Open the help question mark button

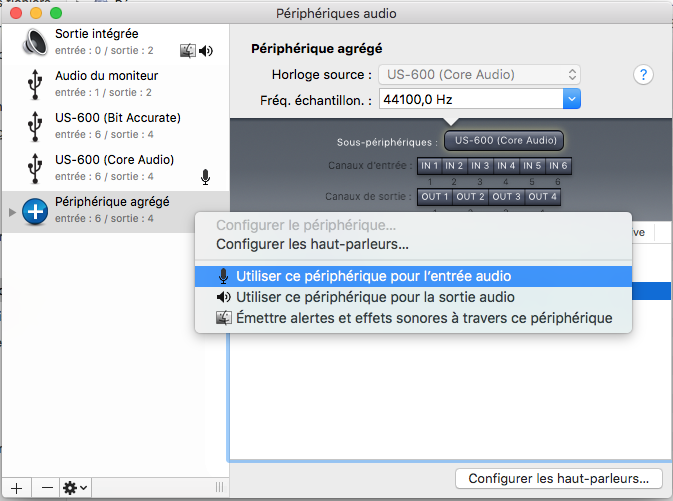coord(643,75)
